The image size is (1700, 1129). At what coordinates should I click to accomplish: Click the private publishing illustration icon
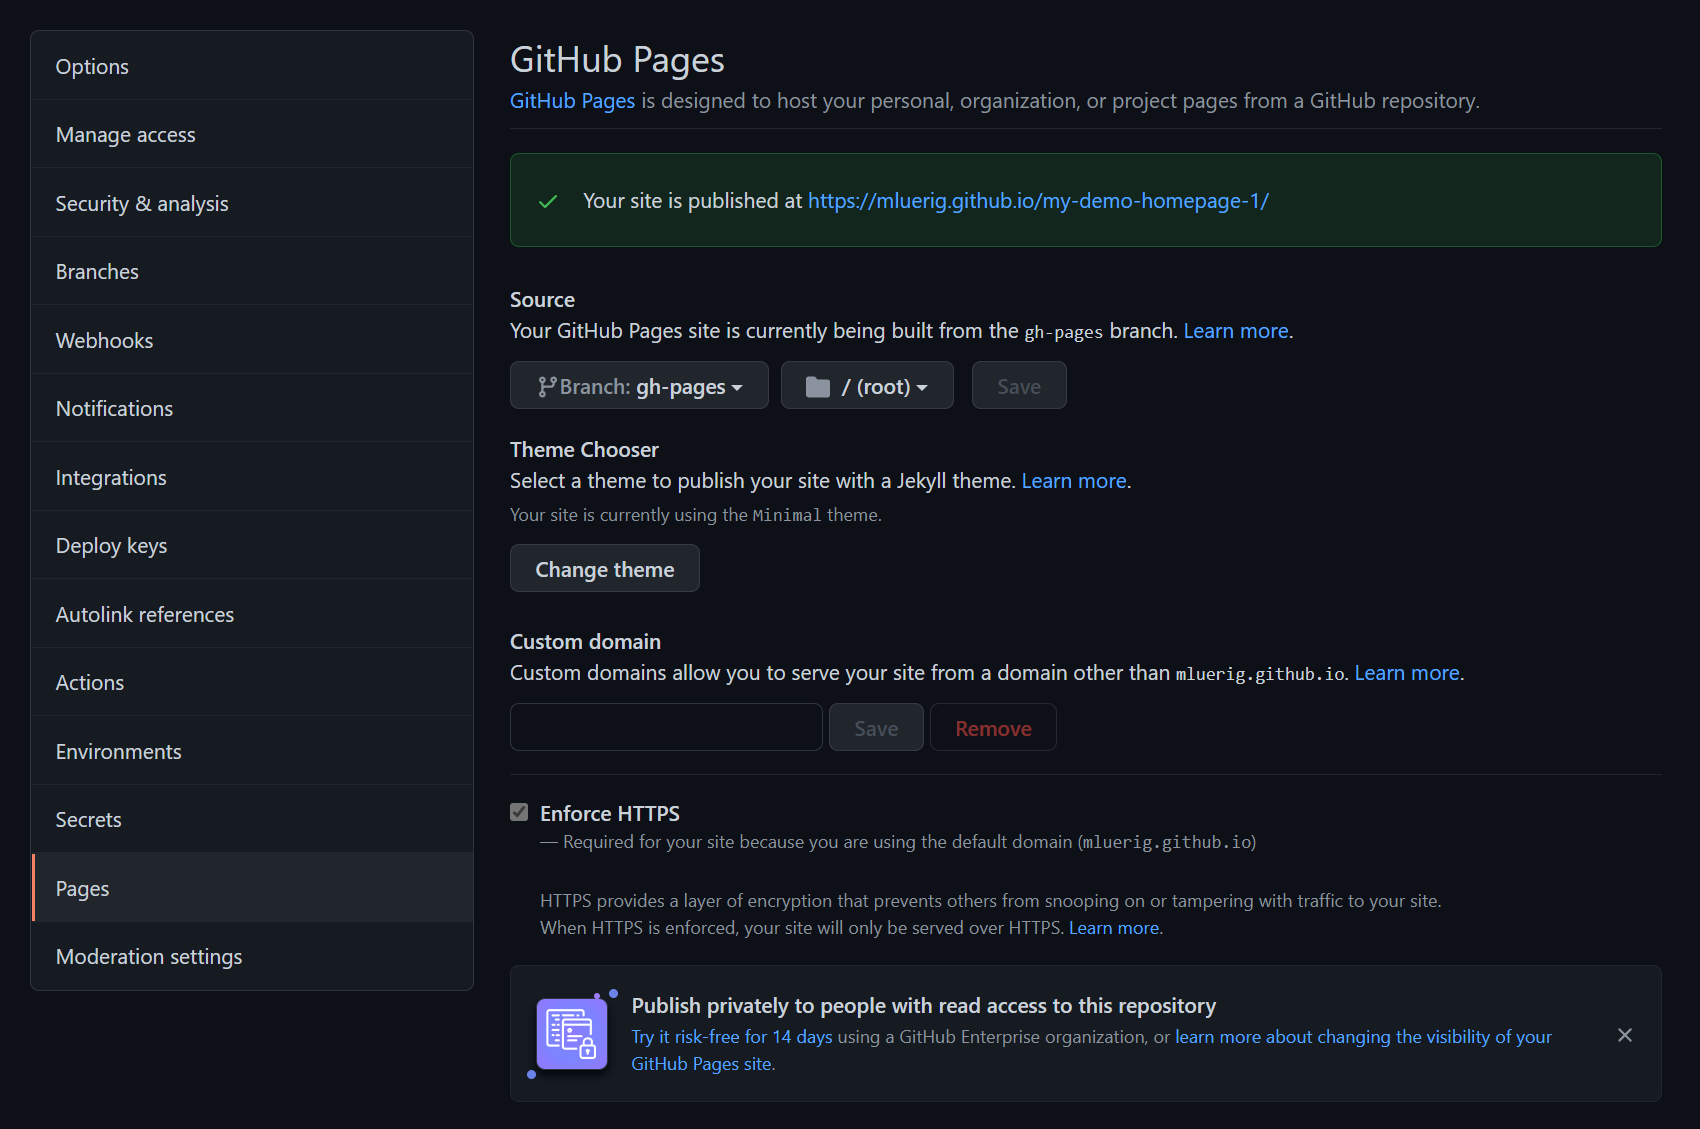click(x=572, y=1034)
